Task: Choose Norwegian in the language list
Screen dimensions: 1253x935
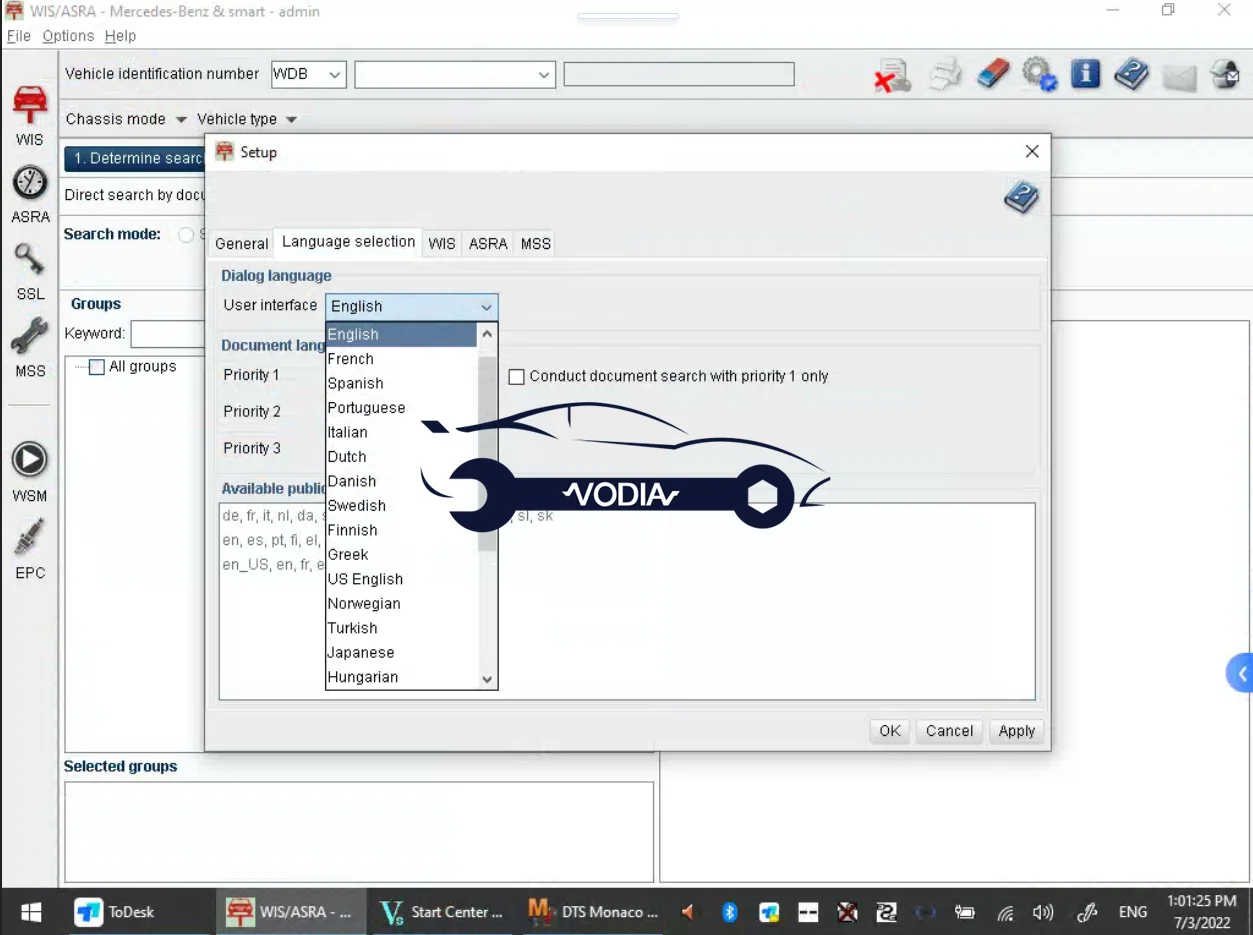Action: [402, 604]
